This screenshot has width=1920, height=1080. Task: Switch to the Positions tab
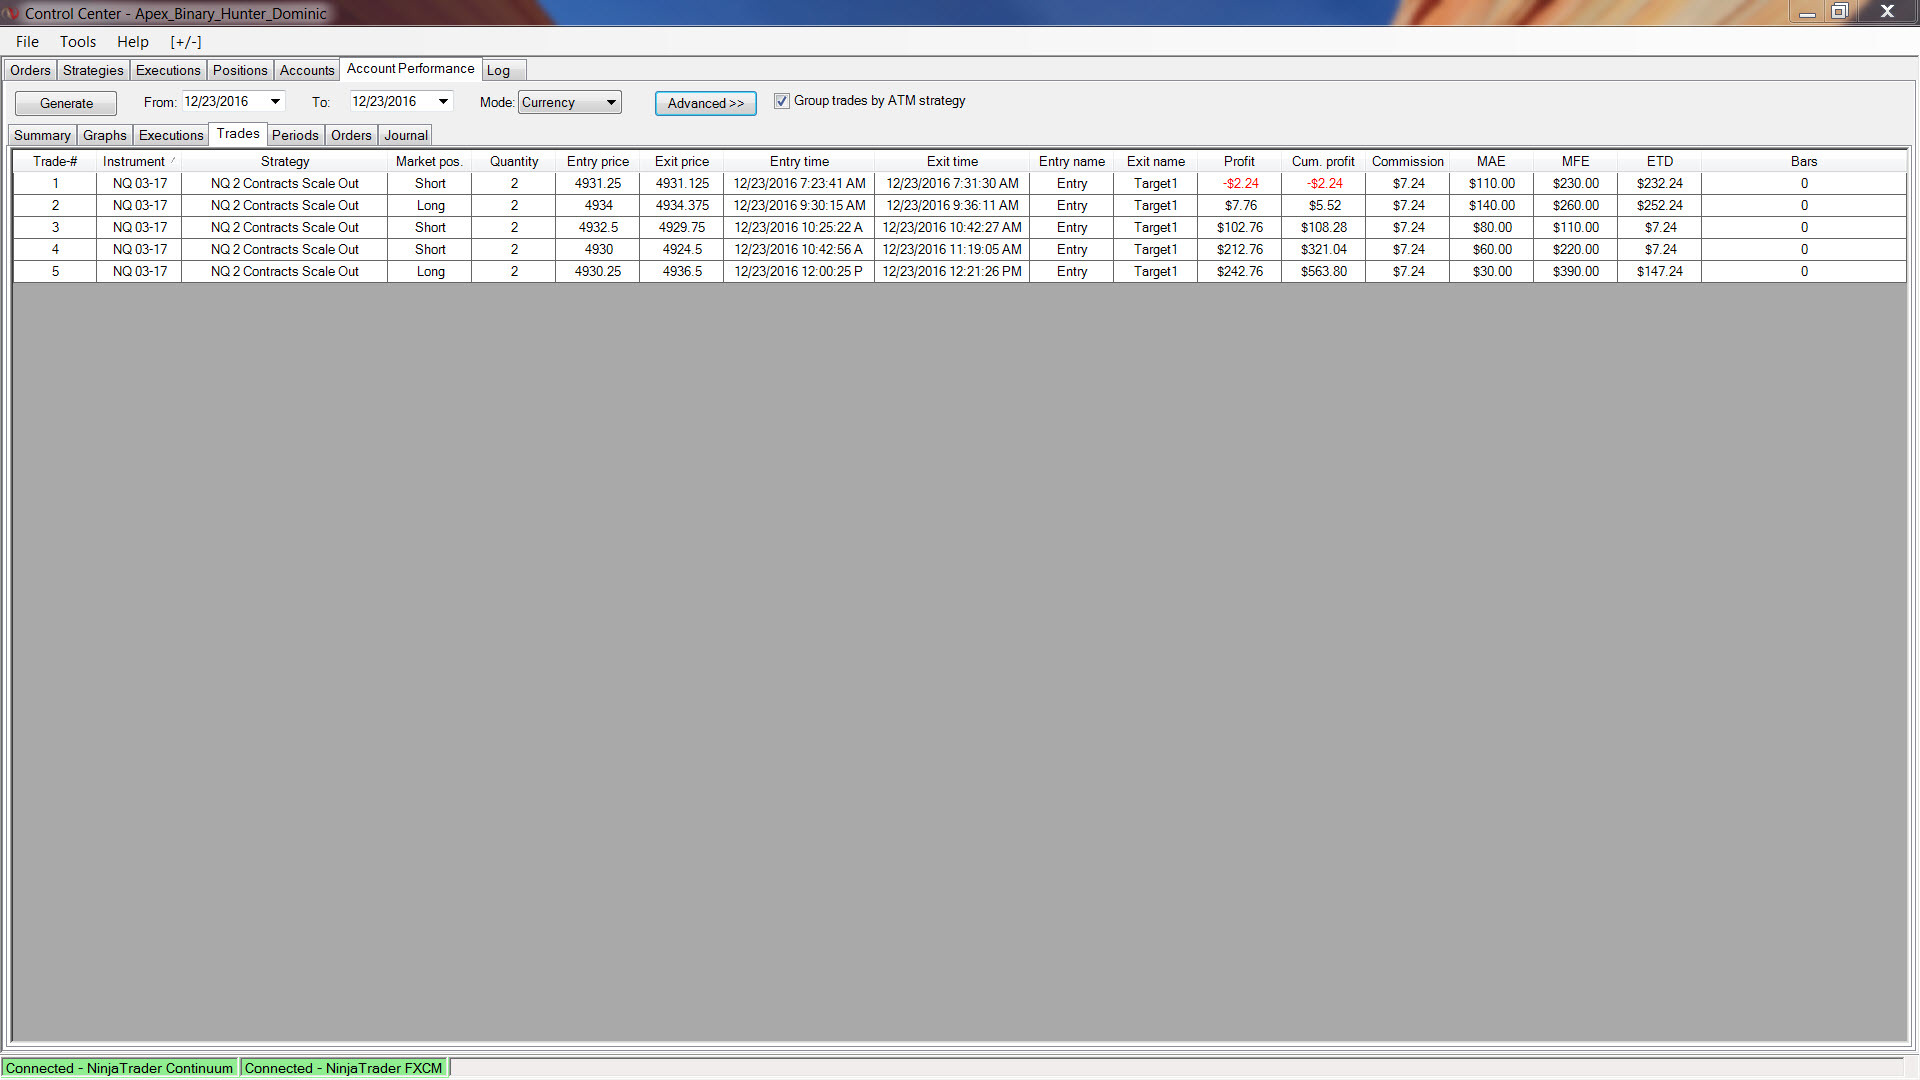pos(240,70)
